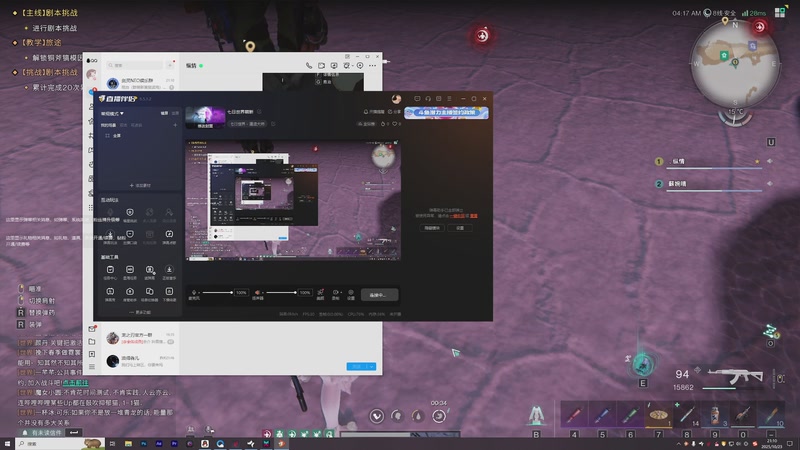This screenshot has height=450, width=800.
Task: Click the QQ search input field
Action: [x=135, y=65]
